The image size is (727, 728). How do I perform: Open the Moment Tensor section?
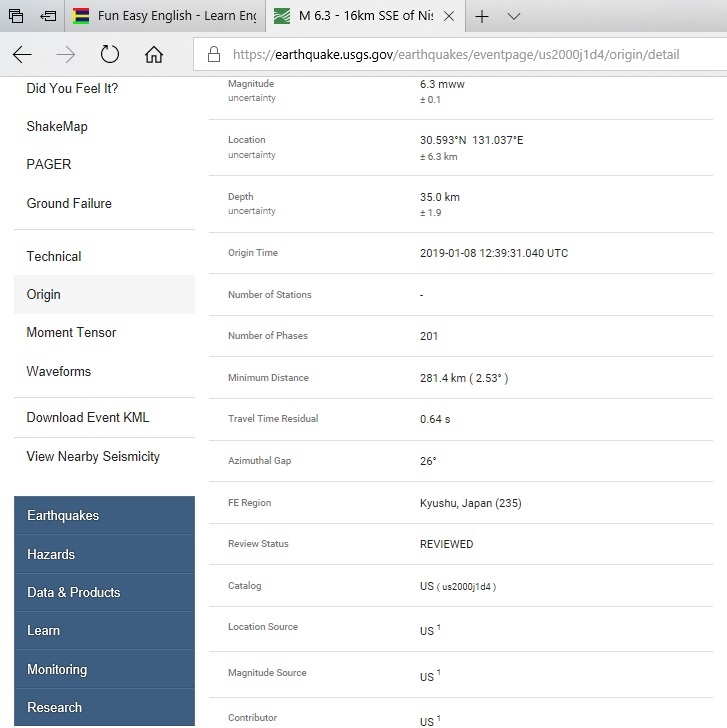[x=71, y=333]
